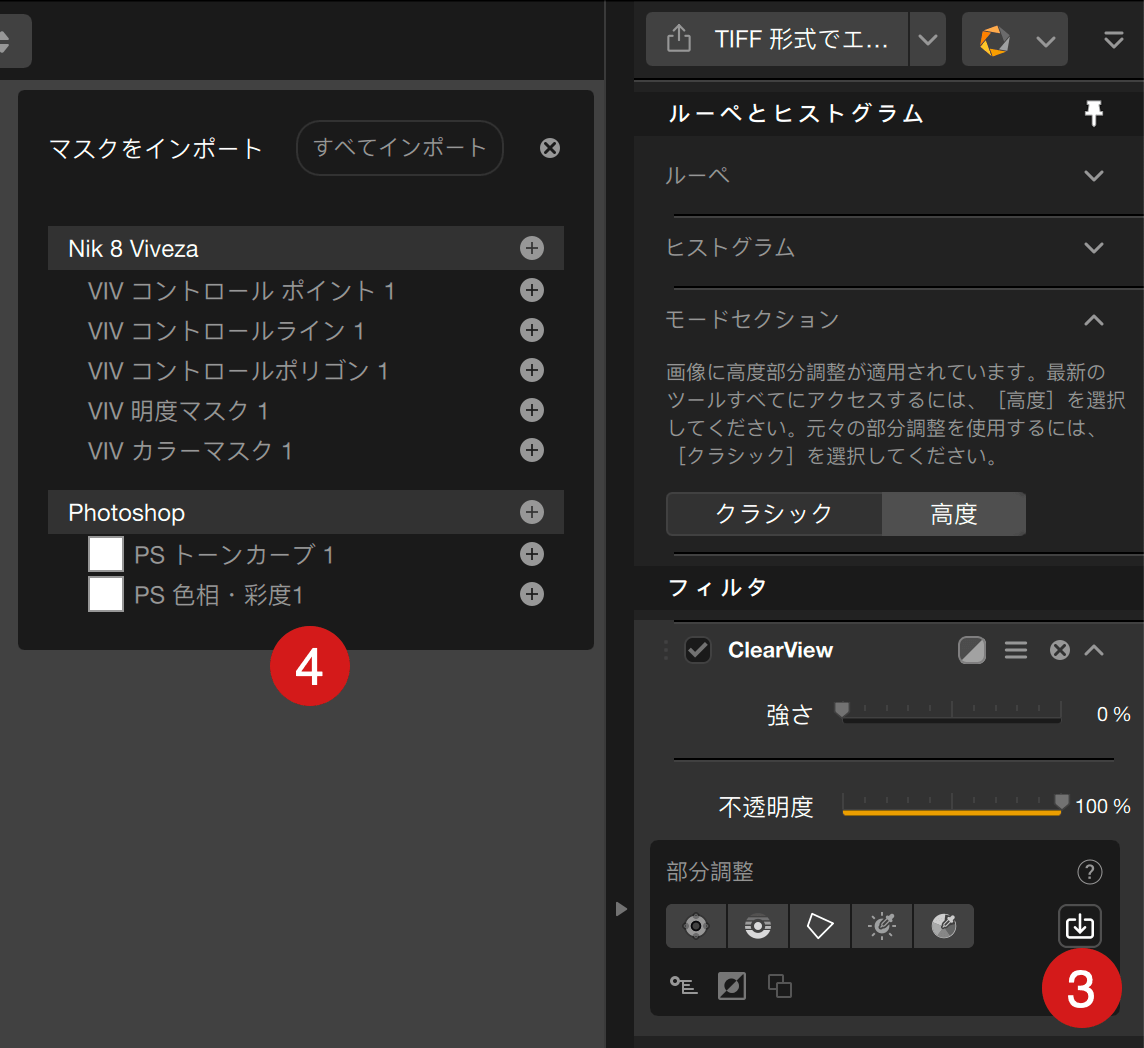
Task: Select the color mask tool
Action: click(x=944, y=926)
